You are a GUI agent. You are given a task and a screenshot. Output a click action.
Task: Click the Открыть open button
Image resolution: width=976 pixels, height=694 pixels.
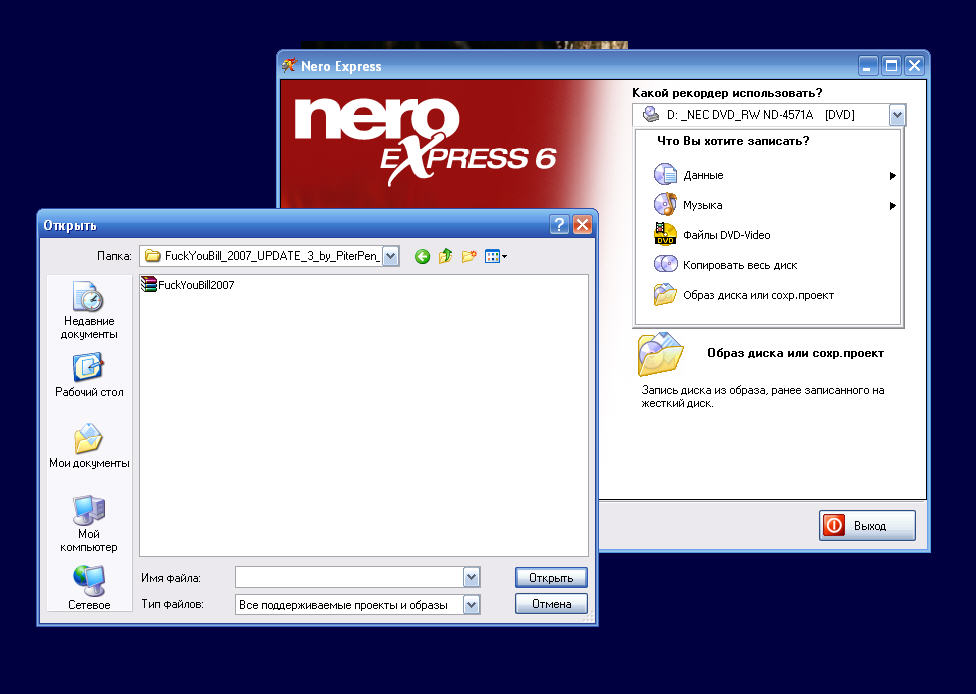551,578
